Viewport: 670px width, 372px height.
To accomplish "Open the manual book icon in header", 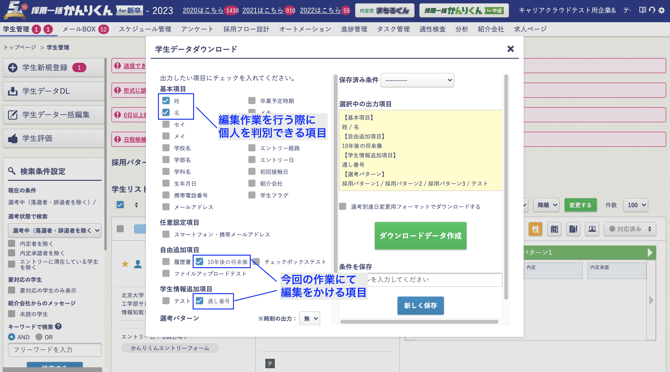I will (642, 10).
